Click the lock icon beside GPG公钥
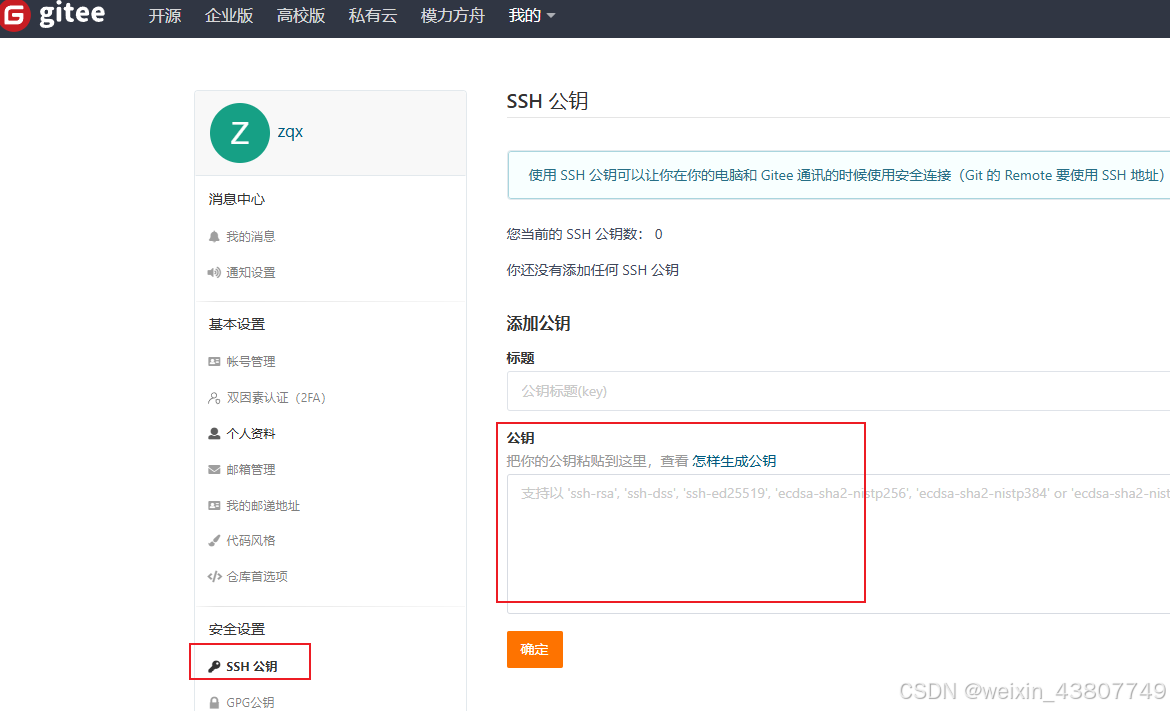The height and width of the screenshot is (711, 1170). pos(214,702)
